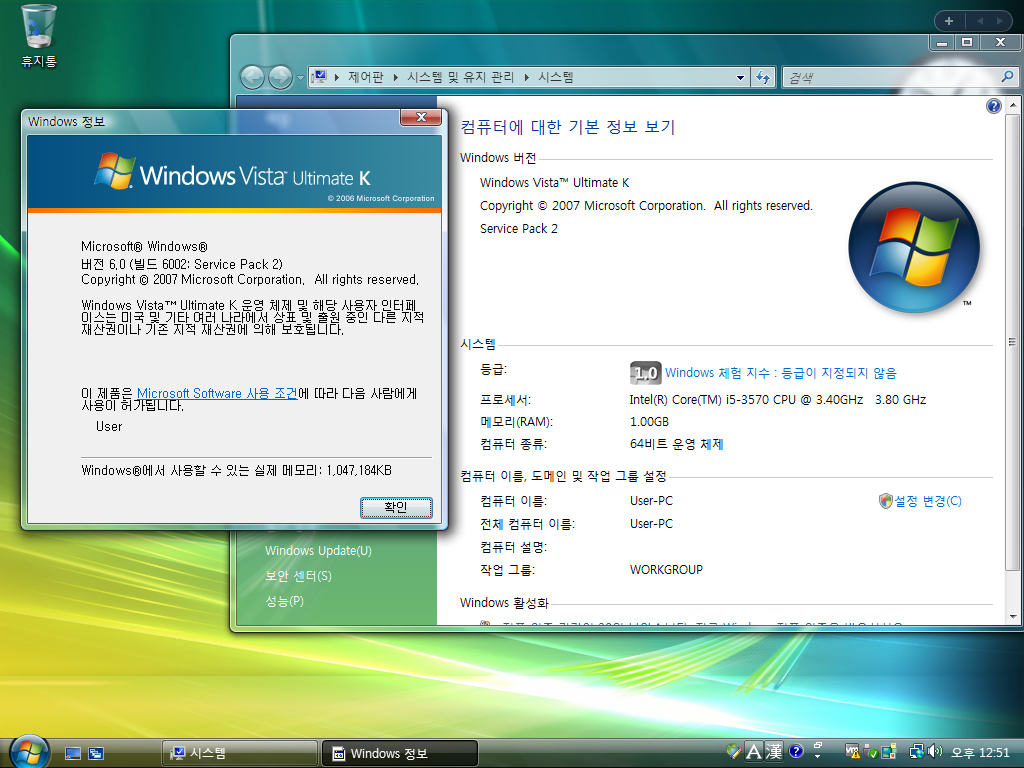Click the search magnifier icon

pyautogui.click(x=1008, y=77)
